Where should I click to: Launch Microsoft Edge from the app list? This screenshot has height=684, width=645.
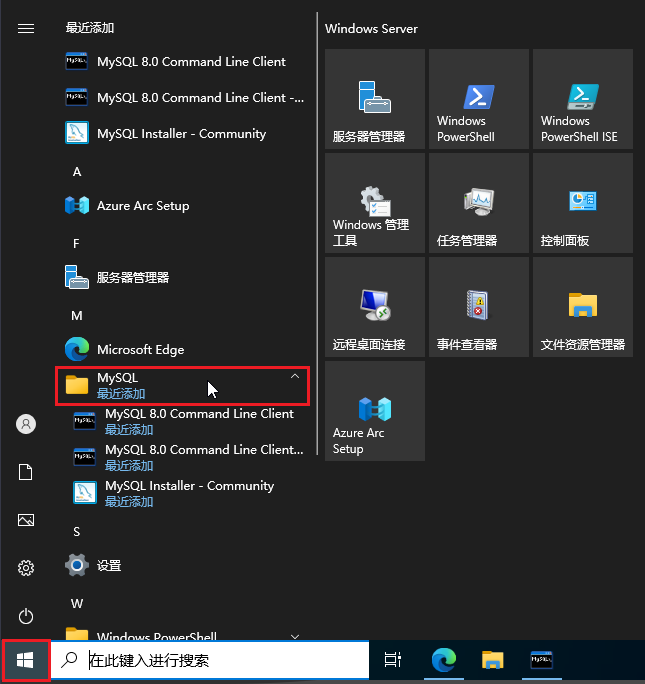pos(182,349)
